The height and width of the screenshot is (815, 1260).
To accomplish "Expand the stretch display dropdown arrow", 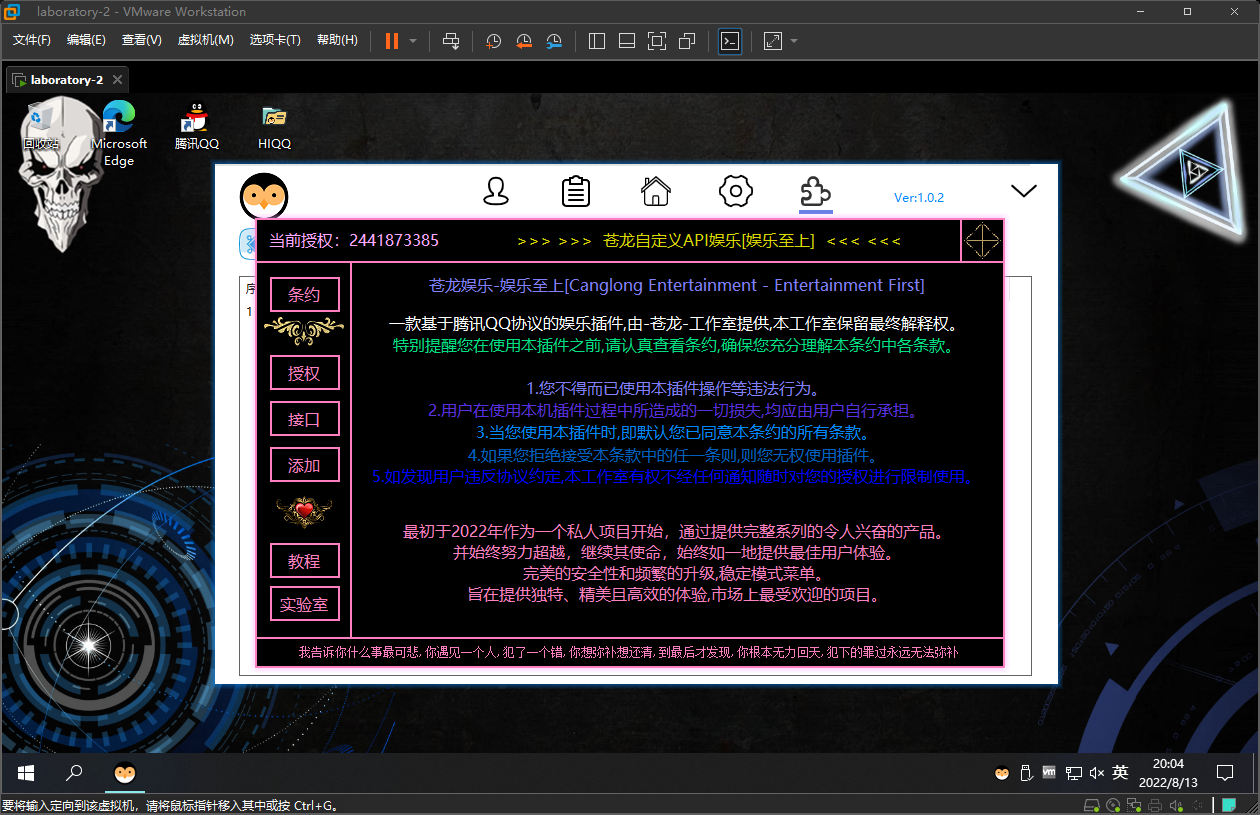I will coord(794,41).
